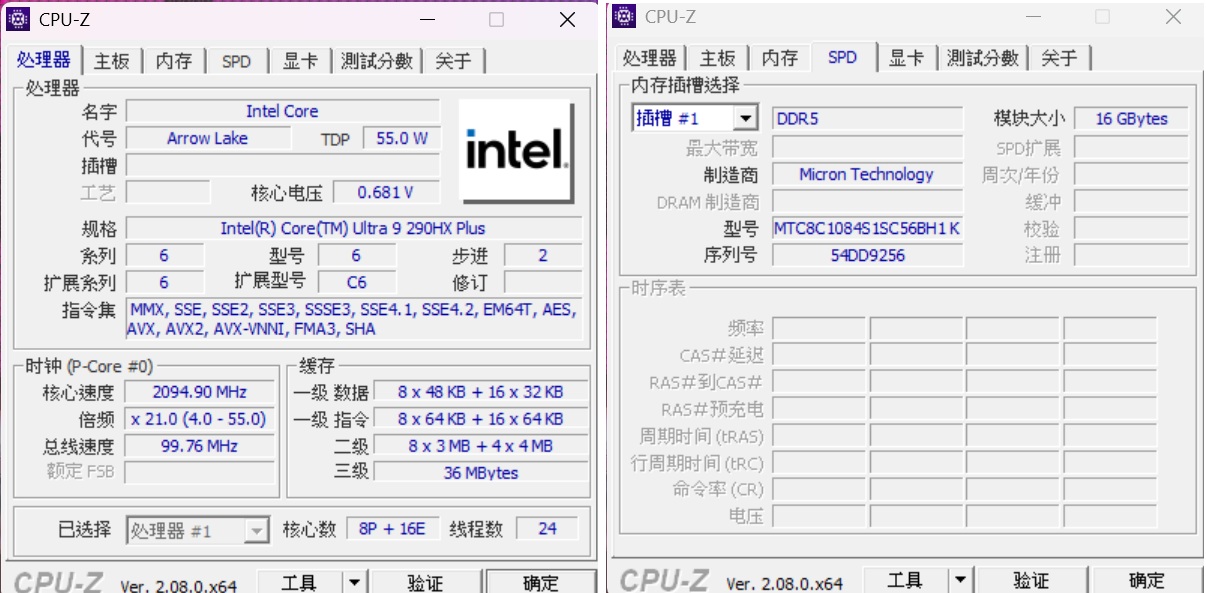Click the DDR5 memory type field
Screen dimensions: 1206x593
867,119
